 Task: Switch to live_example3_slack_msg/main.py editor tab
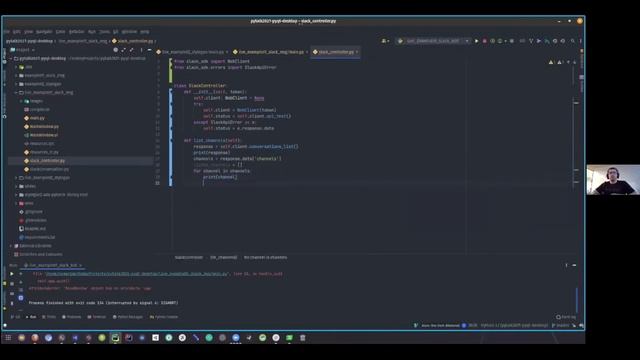click(271, 52)
